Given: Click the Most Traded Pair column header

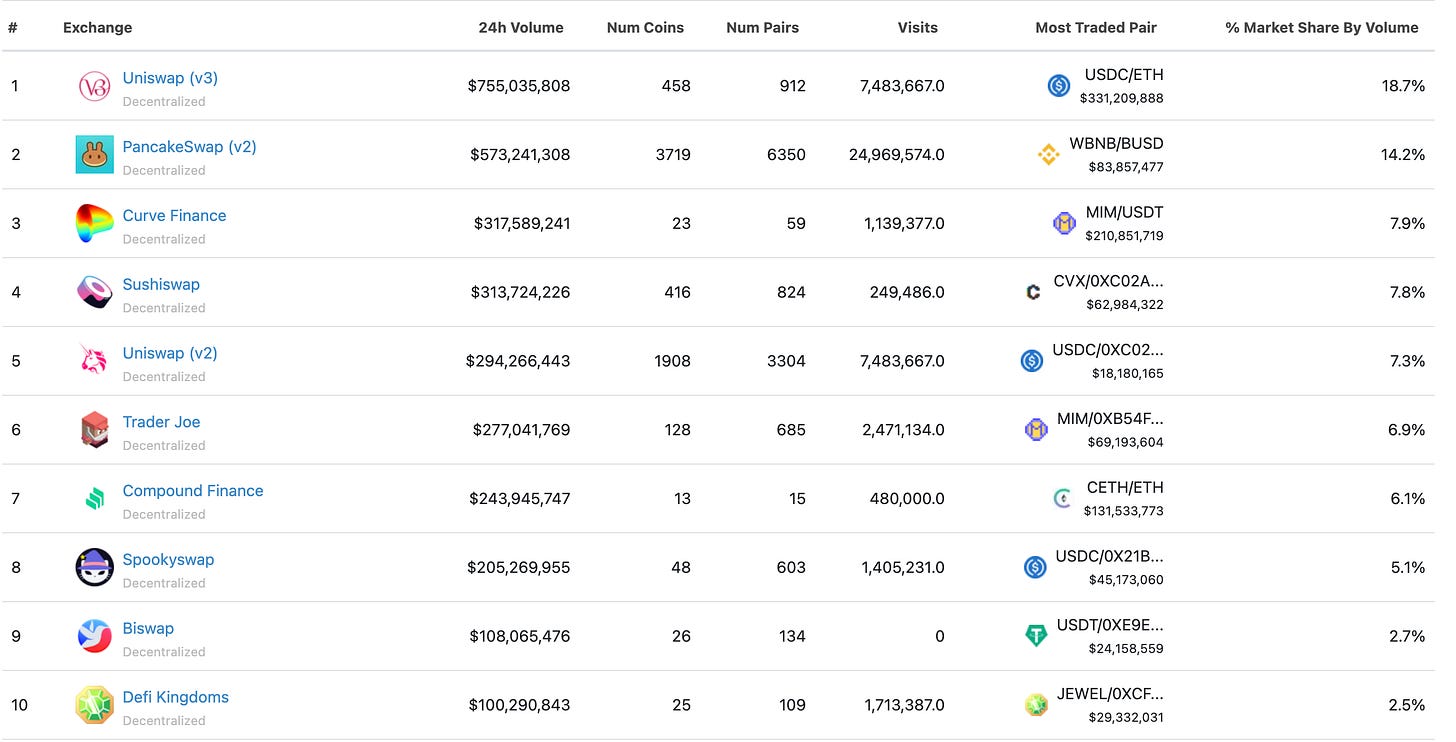Looking at the screenshot, I should [1096, 28].
